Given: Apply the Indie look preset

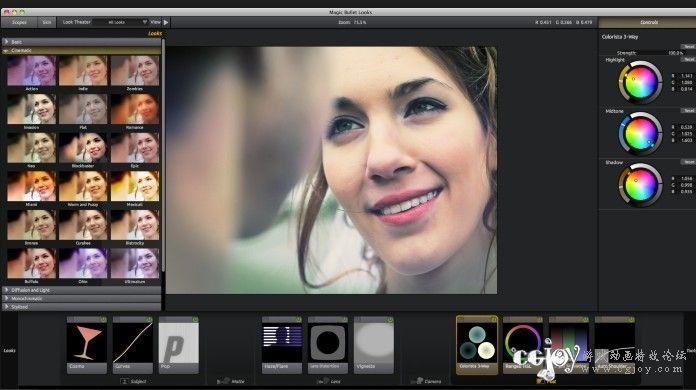Looking at the screenshot, I should [x=83, y=71].
